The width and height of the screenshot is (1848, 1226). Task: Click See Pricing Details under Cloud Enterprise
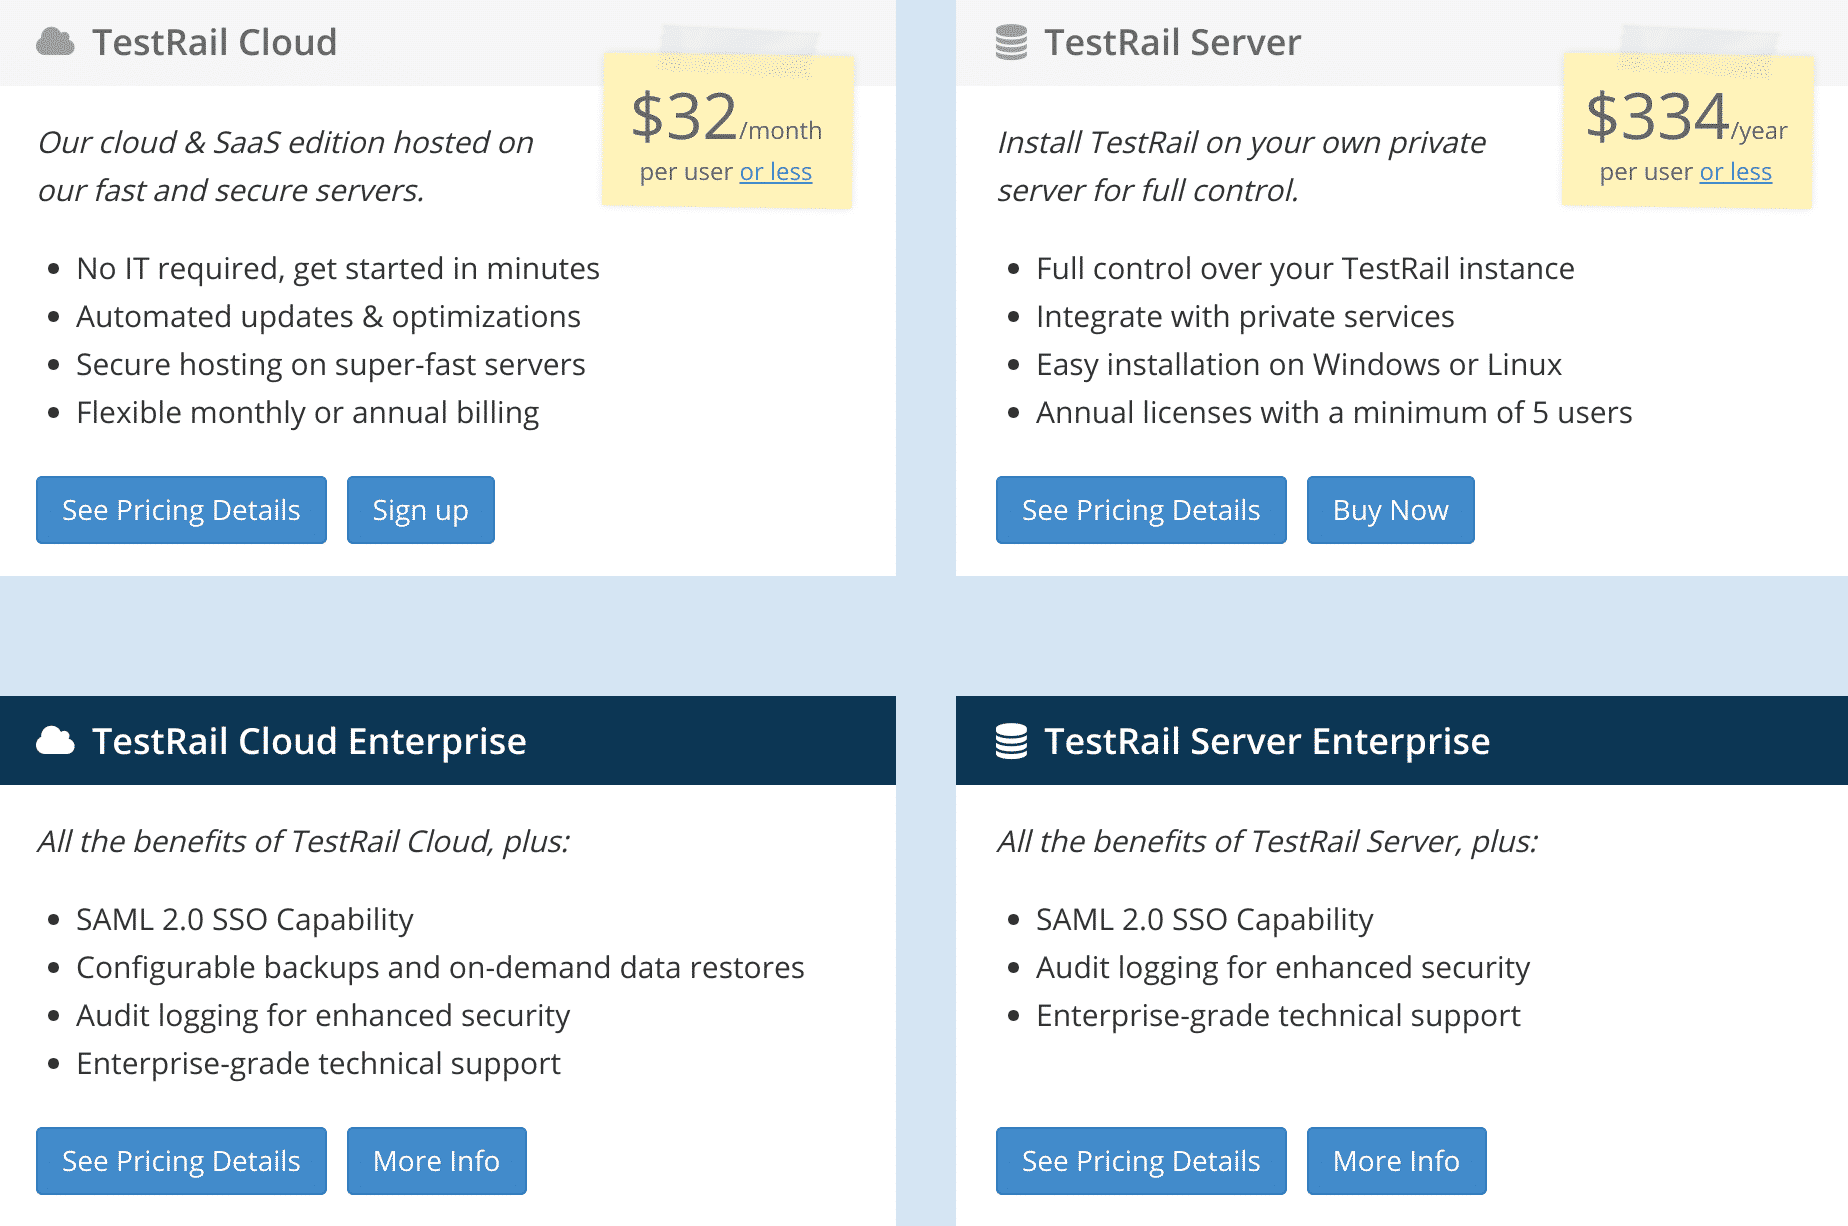pyautogui.click(x=181, y=1161)
